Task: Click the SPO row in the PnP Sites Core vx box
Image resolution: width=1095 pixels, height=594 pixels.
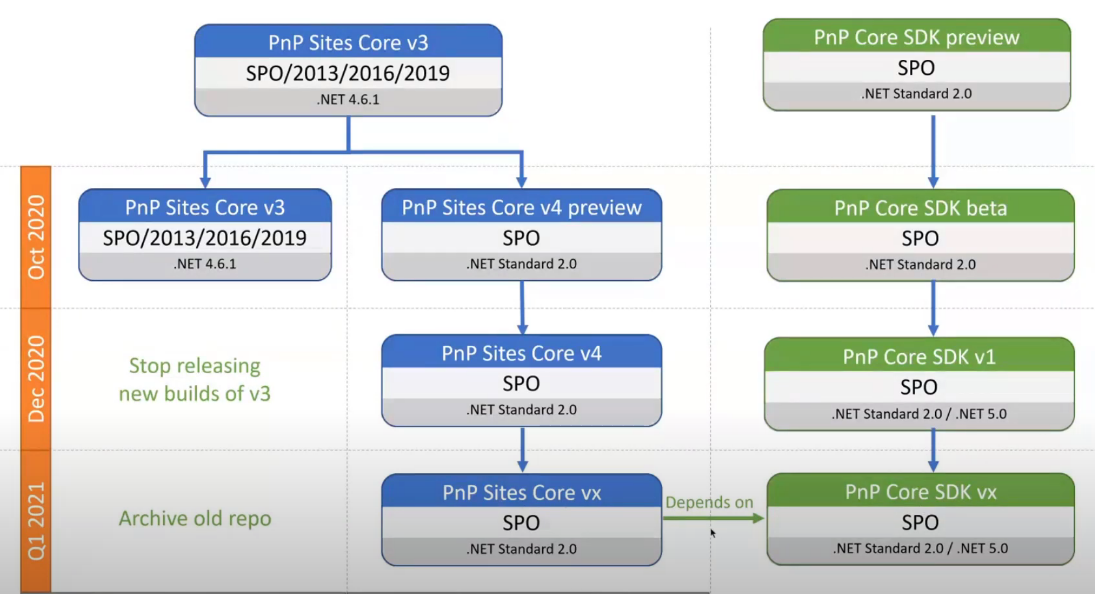Action: 521,522
